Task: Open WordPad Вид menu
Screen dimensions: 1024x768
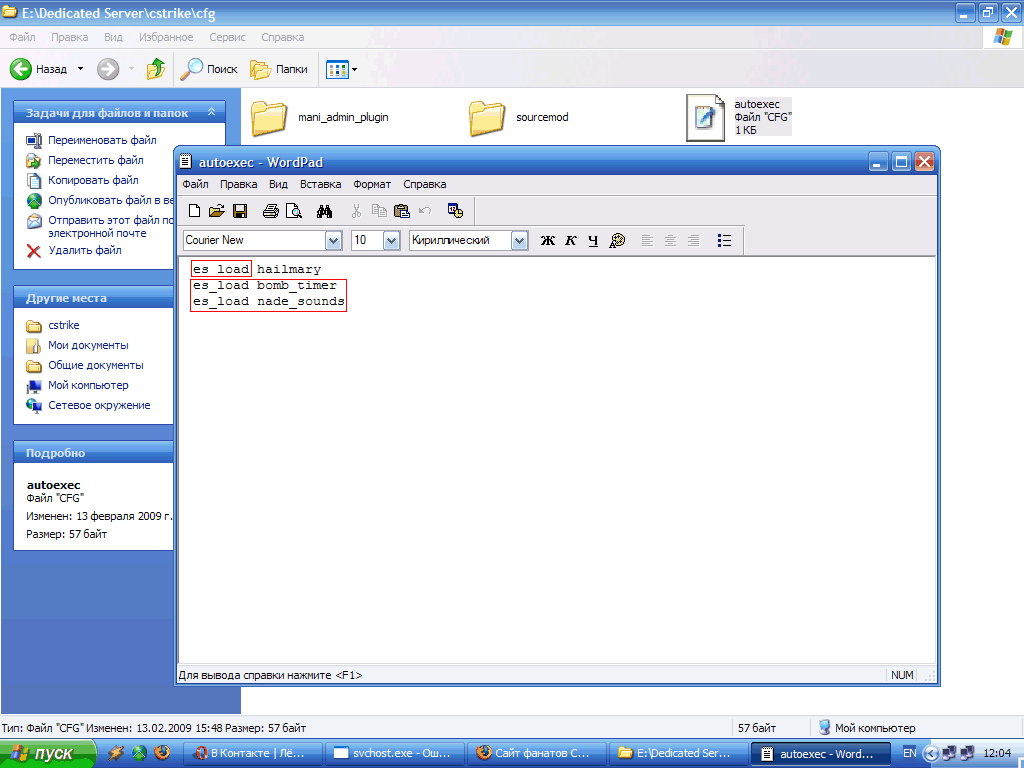Action: [x=278, y=184]
